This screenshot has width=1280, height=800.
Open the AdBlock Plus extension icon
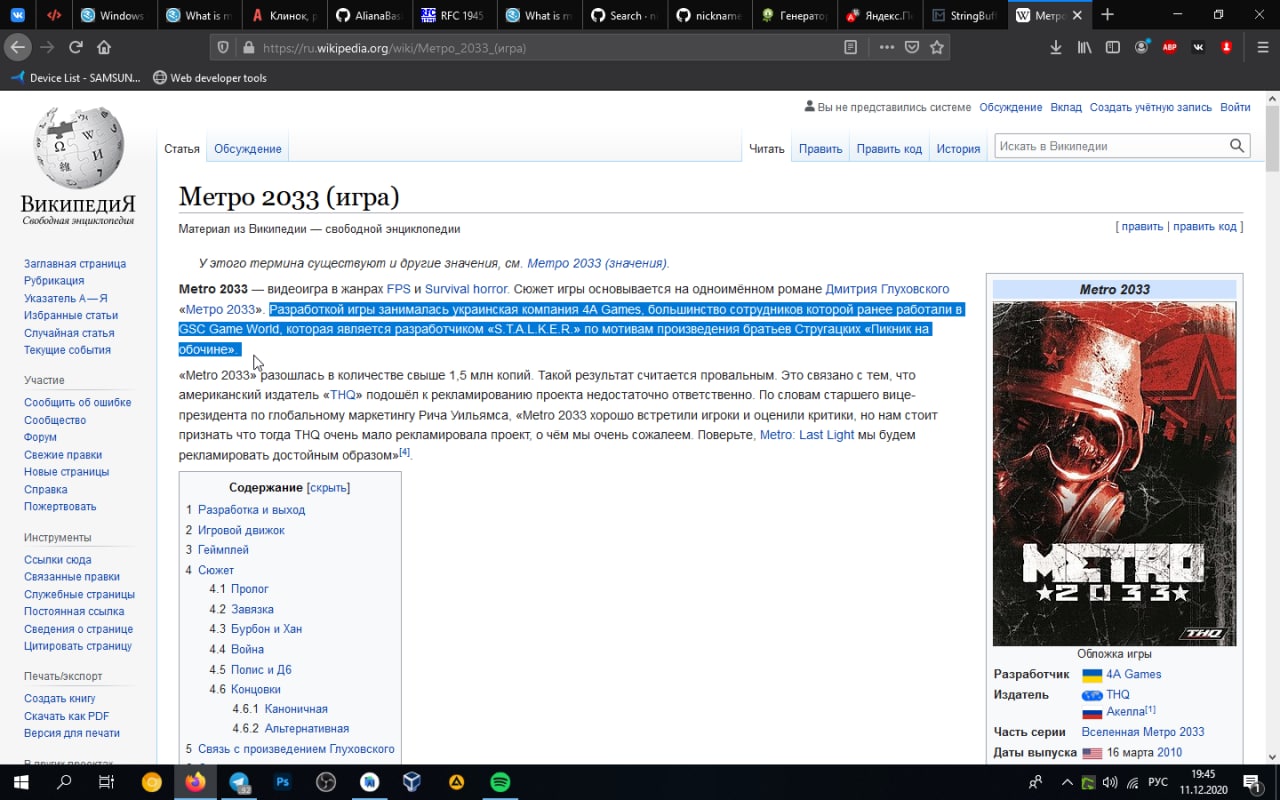(1170, 47)
